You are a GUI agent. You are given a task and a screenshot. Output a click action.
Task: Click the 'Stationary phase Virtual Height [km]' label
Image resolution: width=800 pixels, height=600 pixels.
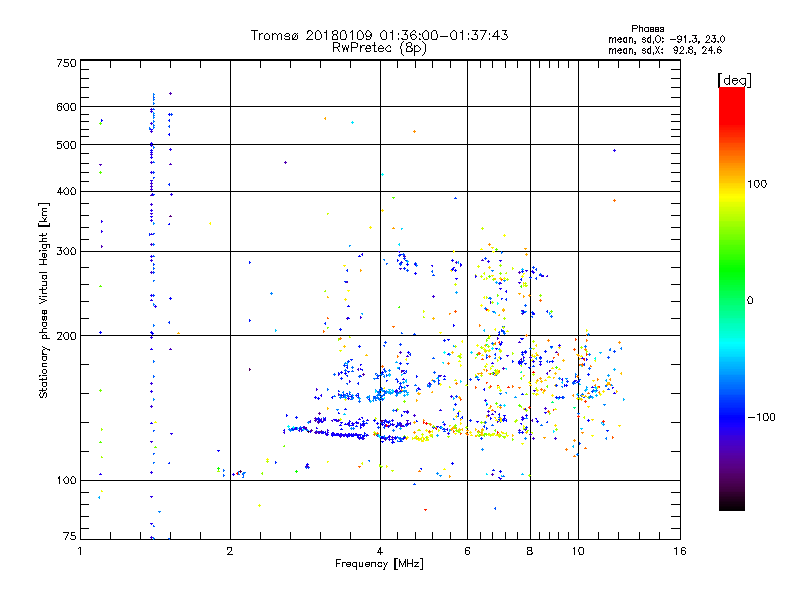[x=44, y=301]
